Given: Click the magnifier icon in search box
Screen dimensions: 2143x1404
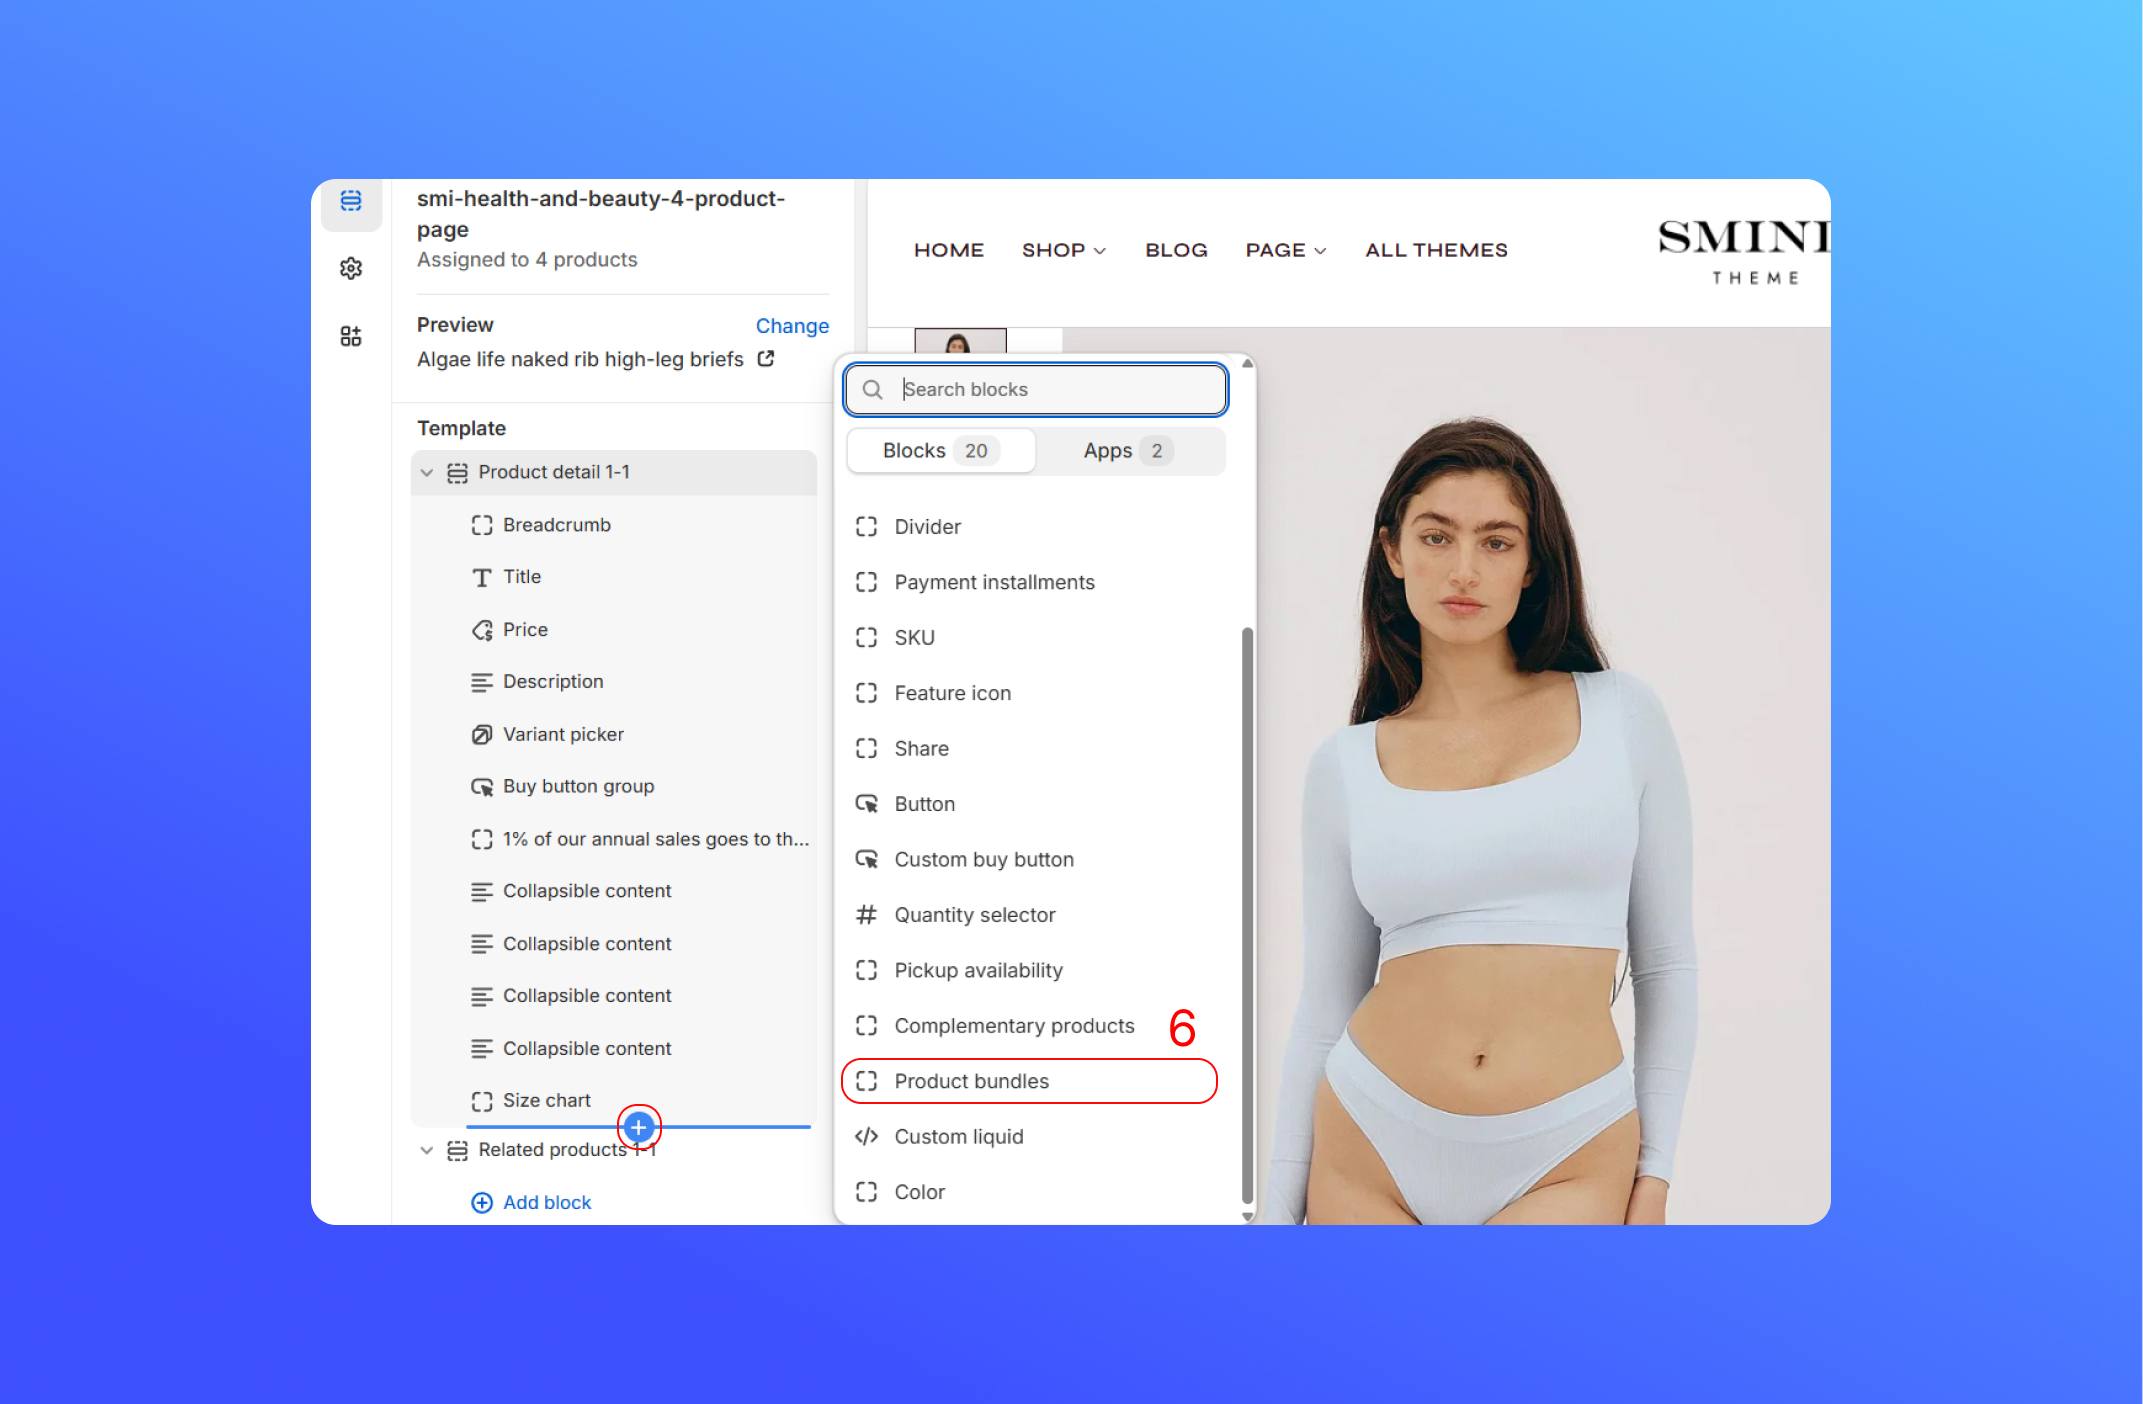Looking at the screenshot, I should click(872, 389).
